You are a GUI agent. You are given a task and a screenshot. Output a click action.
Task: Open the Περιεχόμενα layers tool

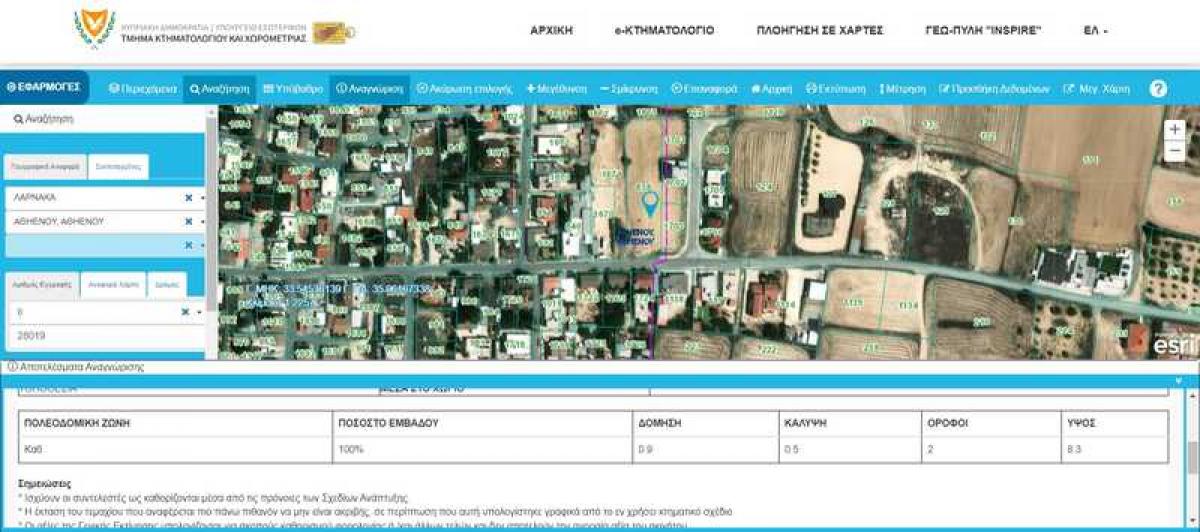tap(142, 89)
